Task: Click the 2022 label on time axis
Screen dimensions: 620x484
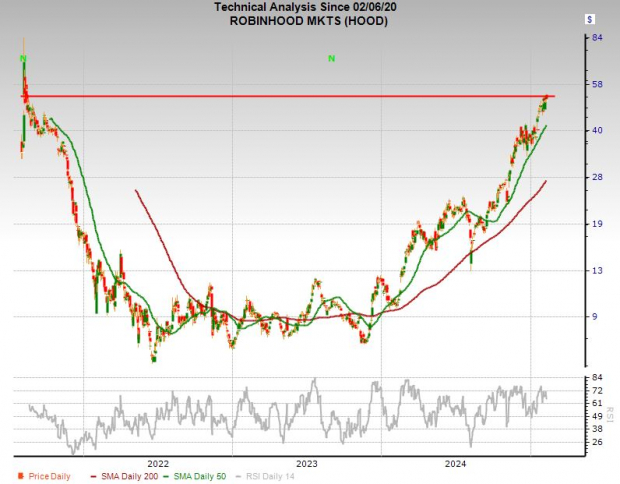Action: tap(157, 464)
